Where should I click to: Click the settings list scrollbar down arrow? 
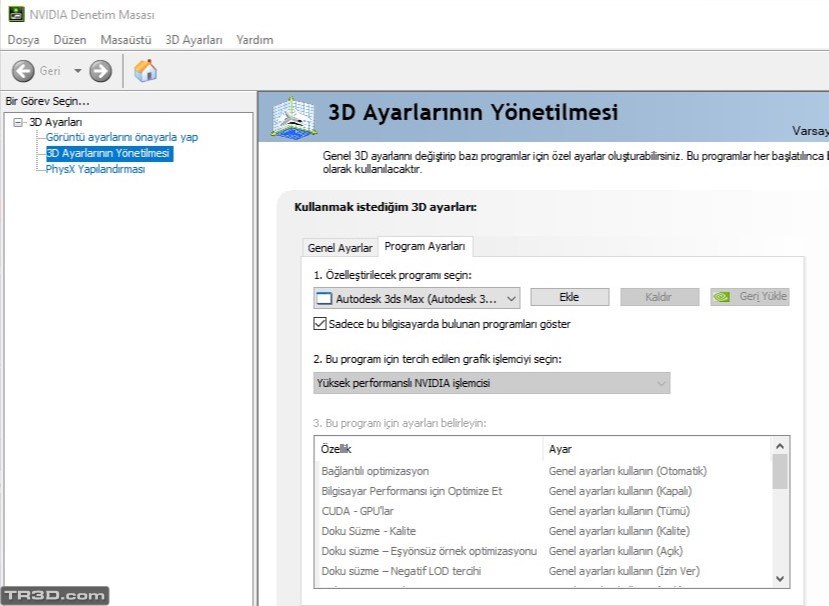tap(780, 578)
